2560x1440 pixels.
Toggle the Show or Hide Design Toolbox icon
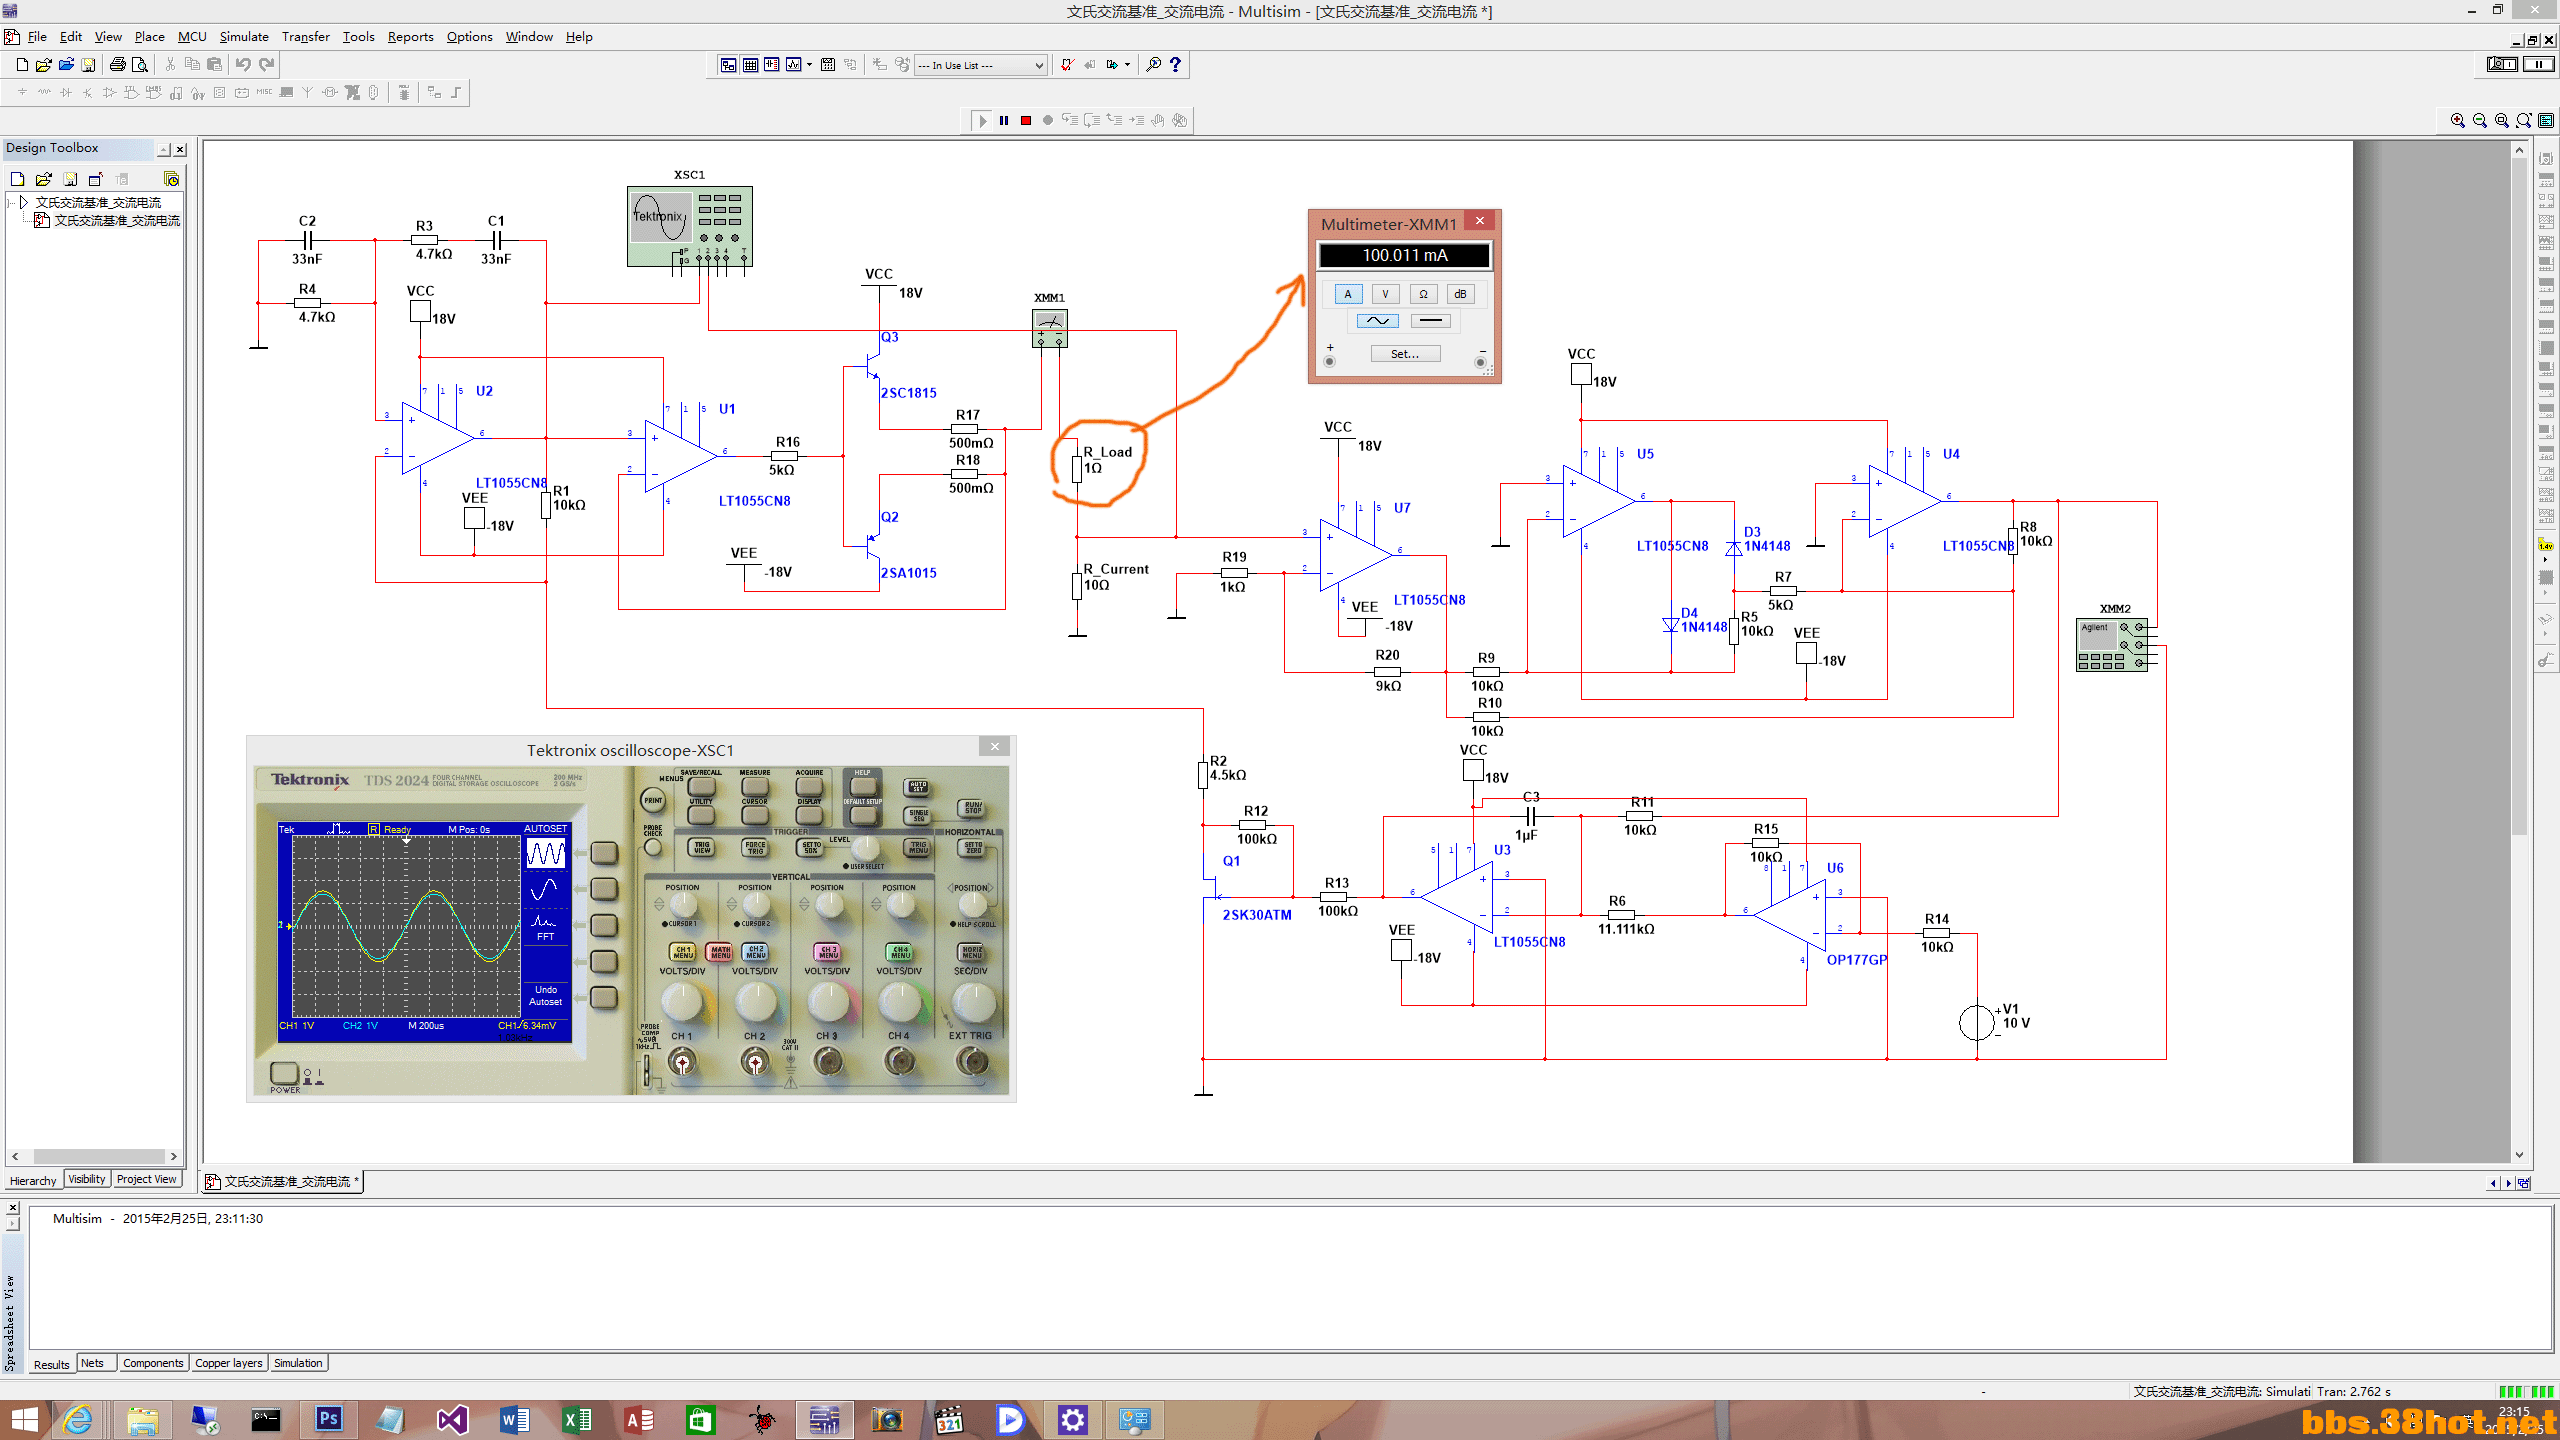point(728,64)
